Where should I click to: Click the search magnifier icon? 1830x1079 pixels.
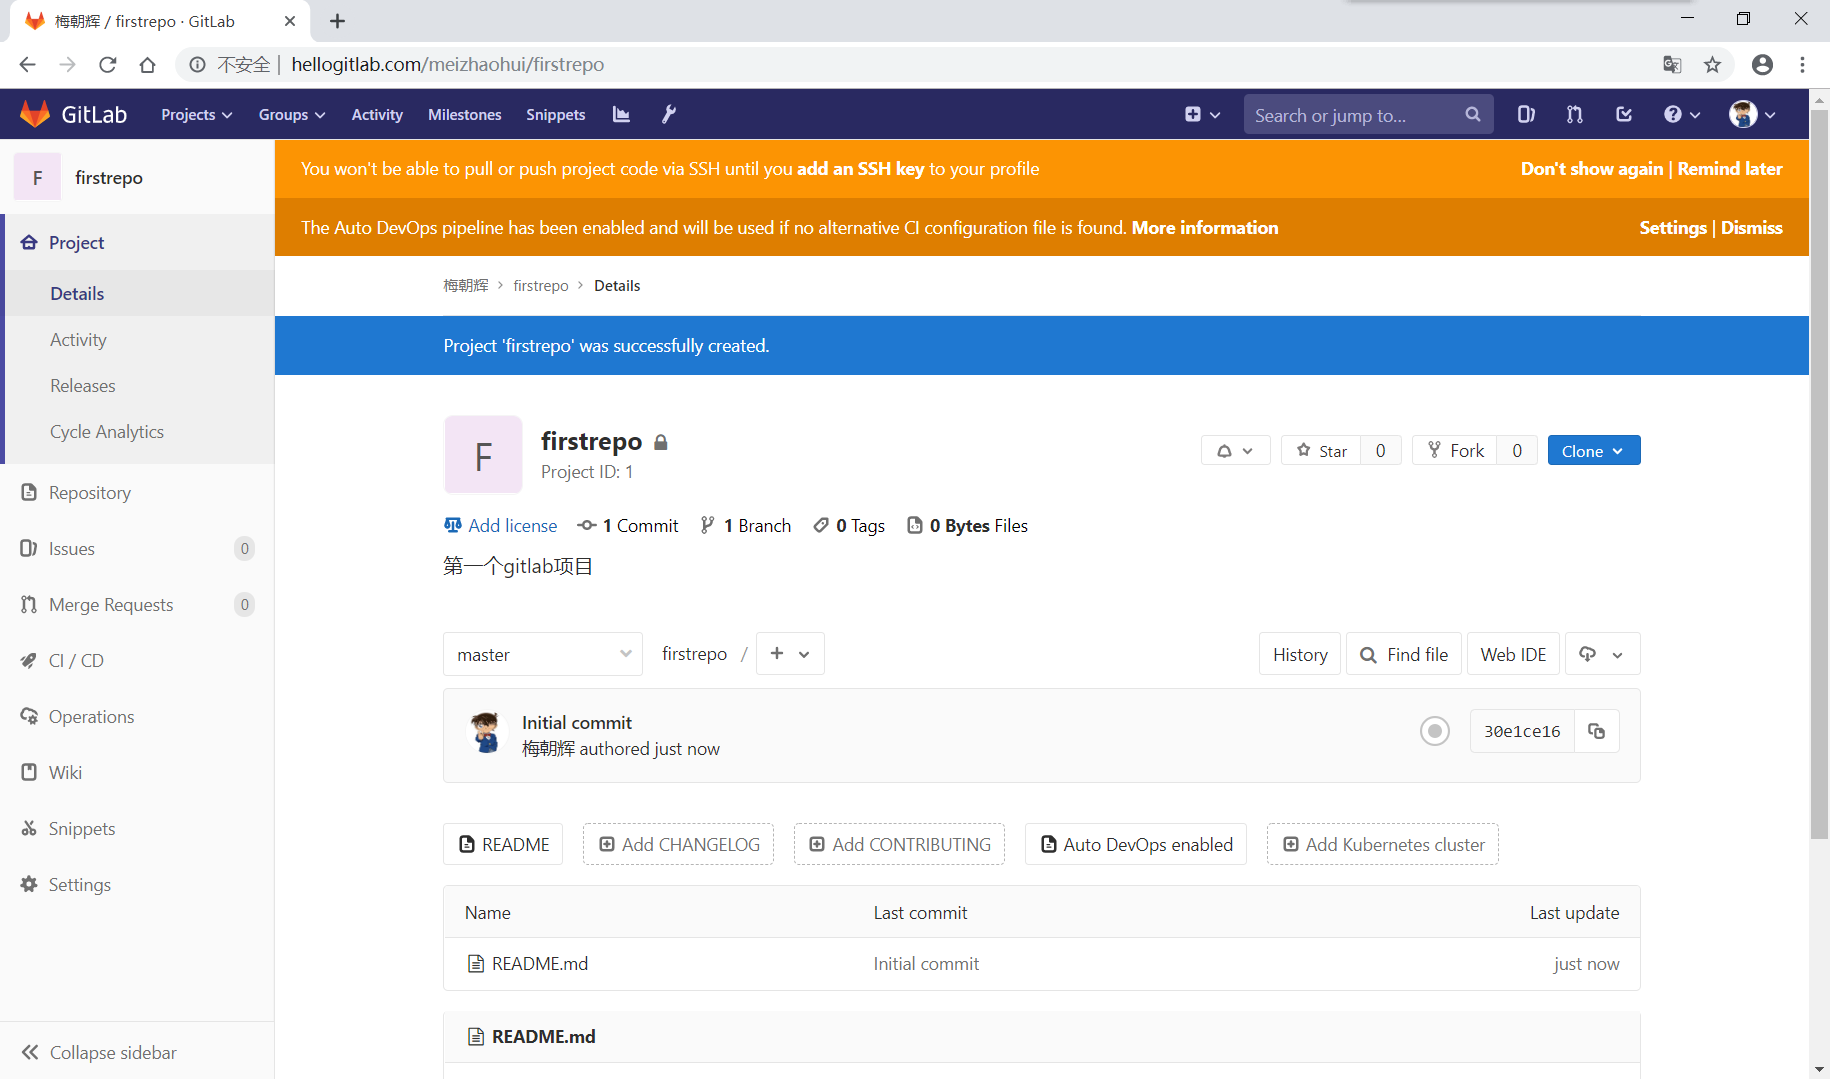[x=1473, y=114]
